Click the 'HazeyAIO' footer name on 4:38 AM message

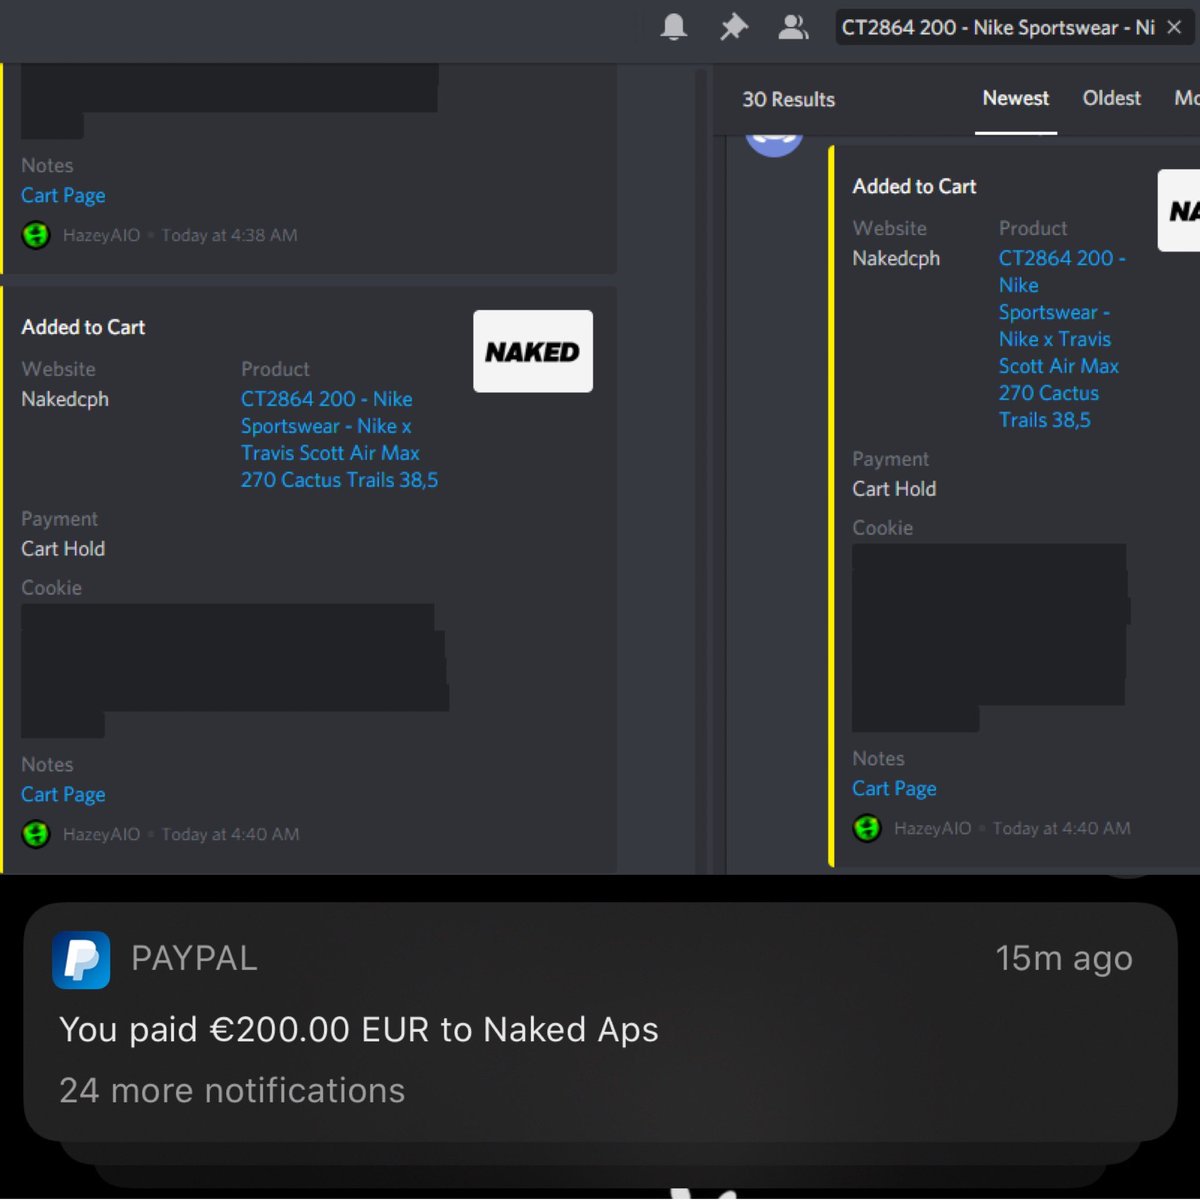tap(101, 235)
